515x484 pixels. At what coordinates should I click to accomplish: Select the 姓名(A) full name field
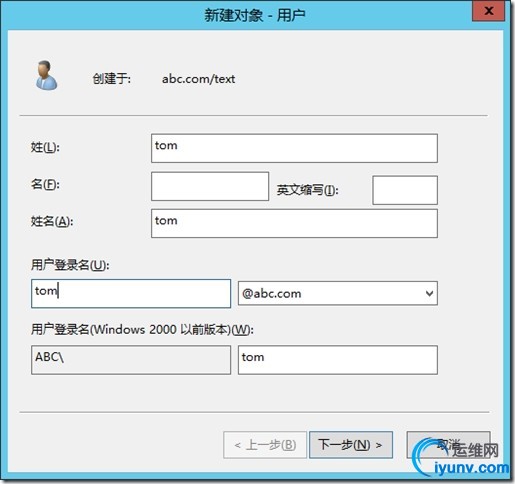click(x=294, y=223)
